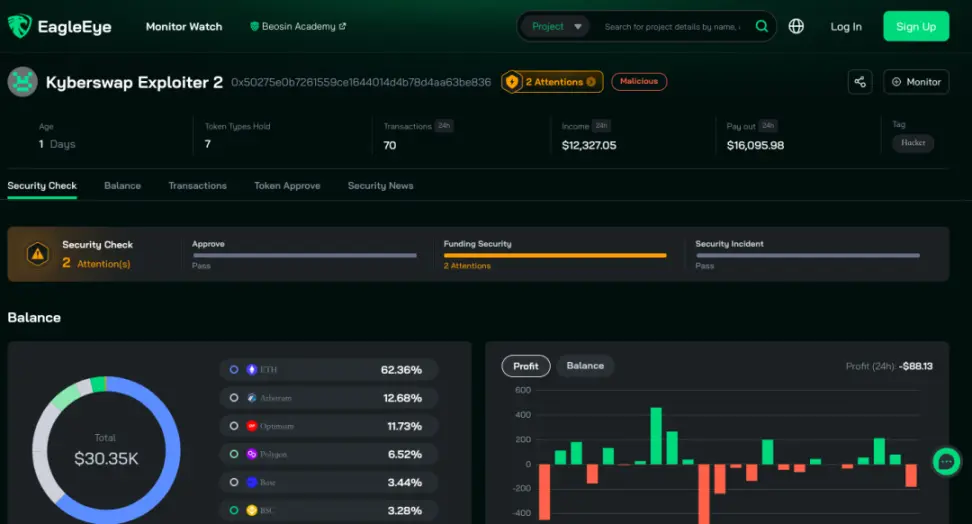Click the share icon button
Screen dimensions: 972x524
[x=860, y=82]
